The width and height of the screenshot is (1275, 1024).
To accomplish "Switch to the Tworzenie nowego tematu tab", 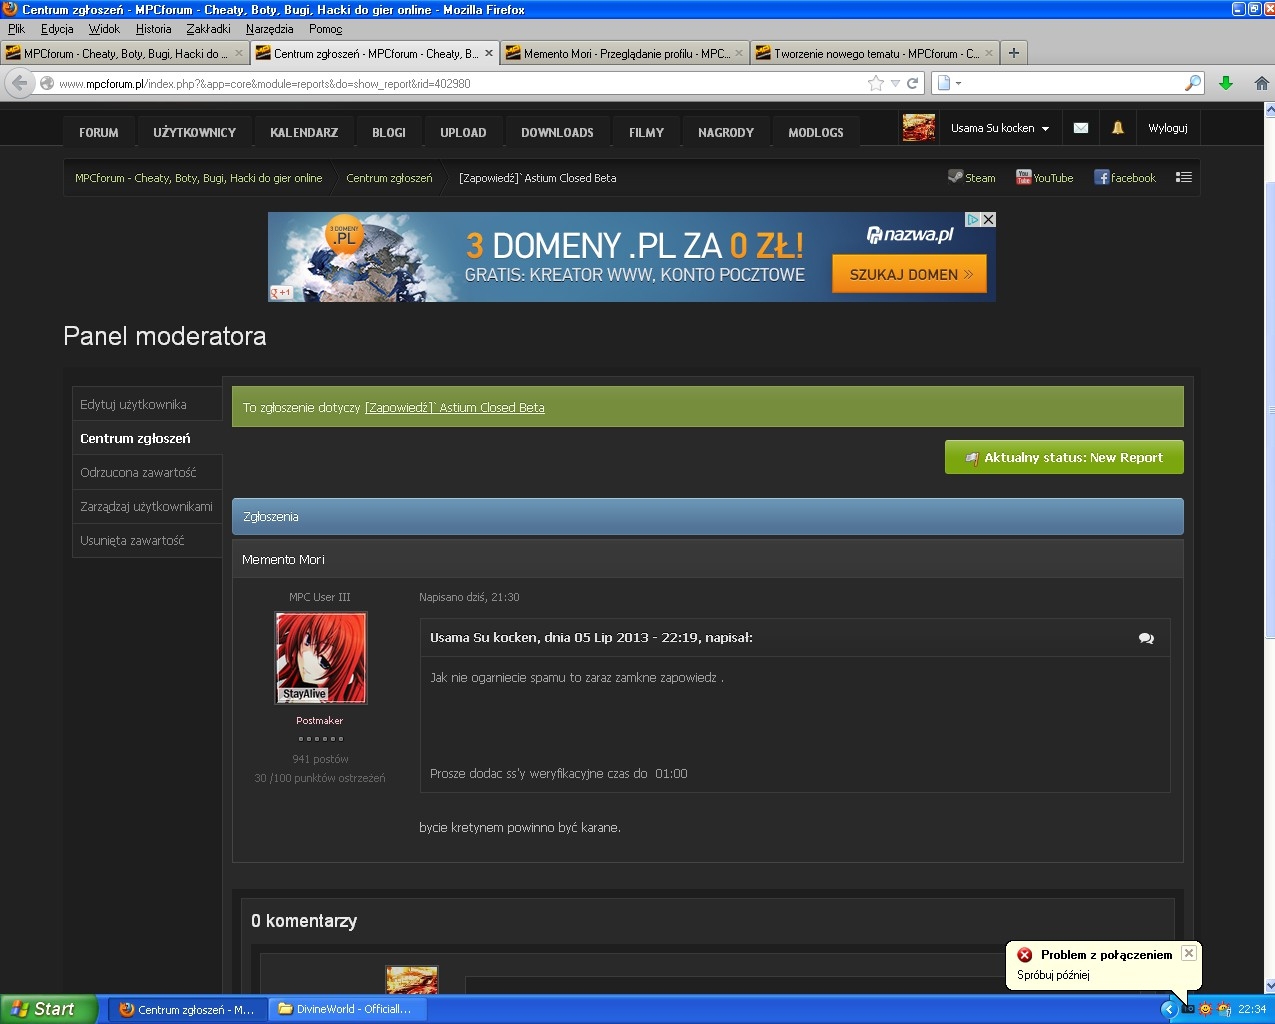I will point(875,53).
